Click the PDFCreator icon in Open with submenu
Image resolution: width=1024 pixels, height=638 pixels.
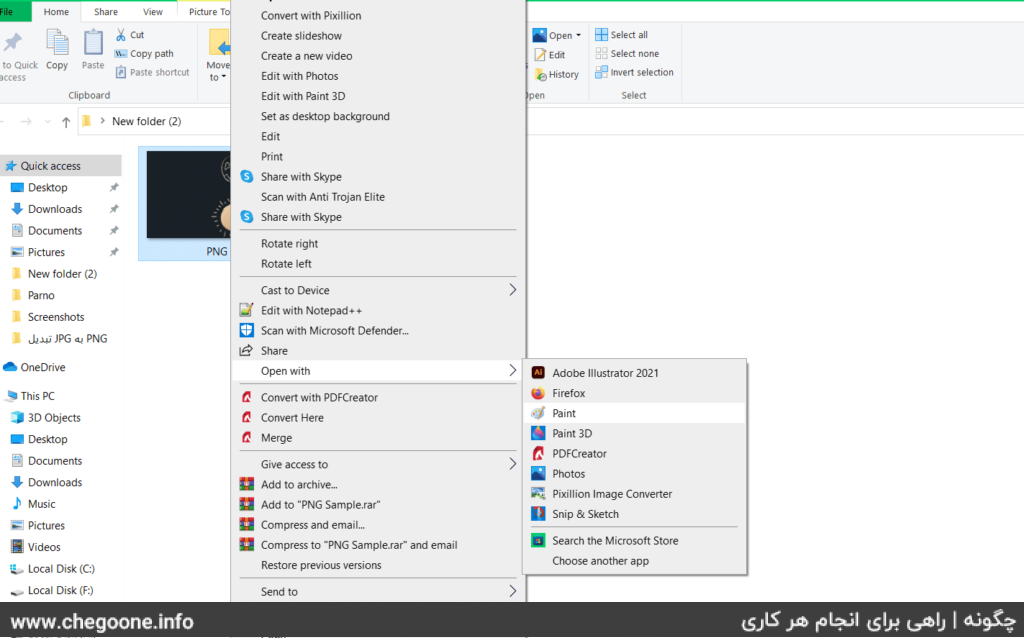[x=538, y=454]
